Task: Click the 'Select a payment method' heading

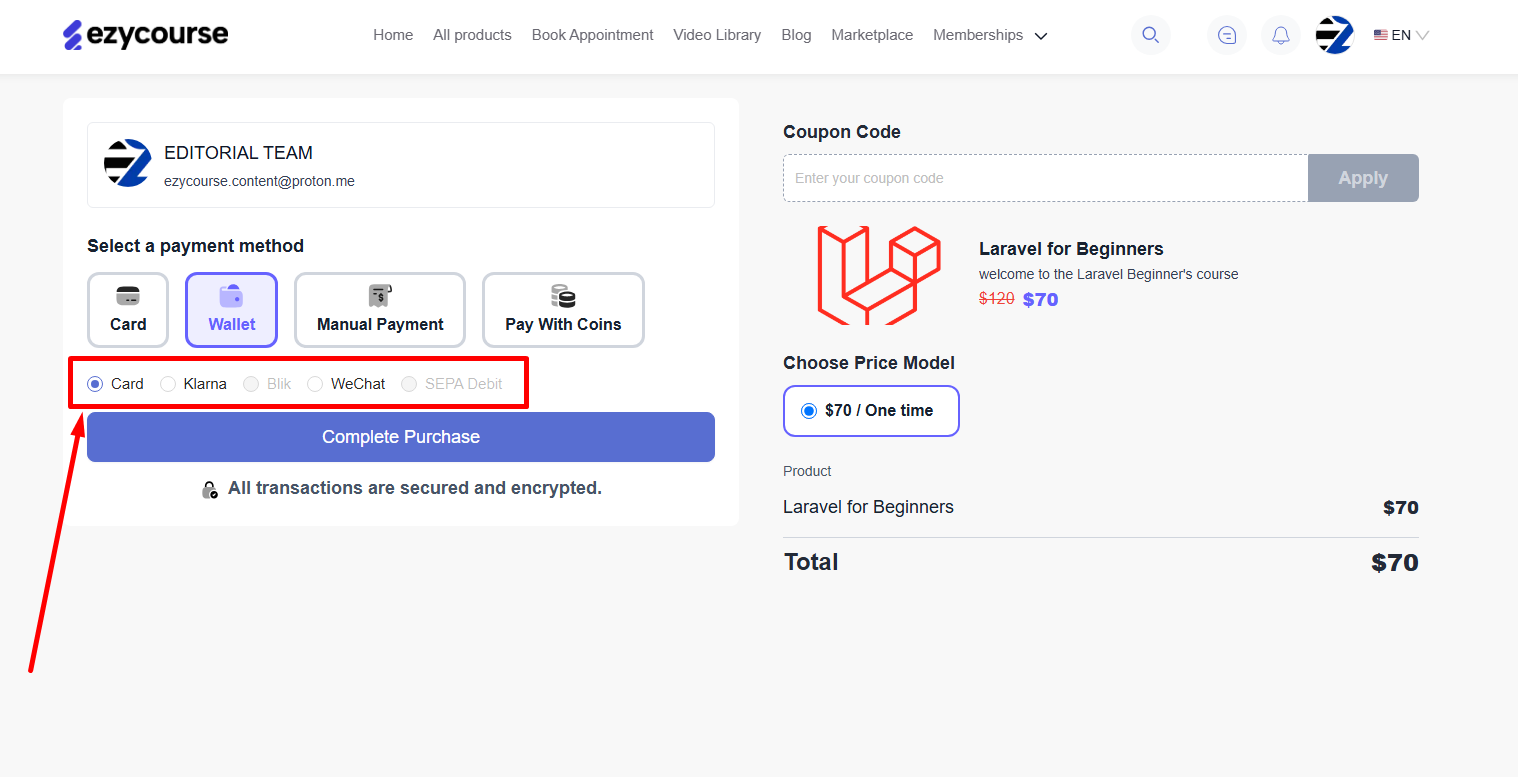Action: pos(195,246)
